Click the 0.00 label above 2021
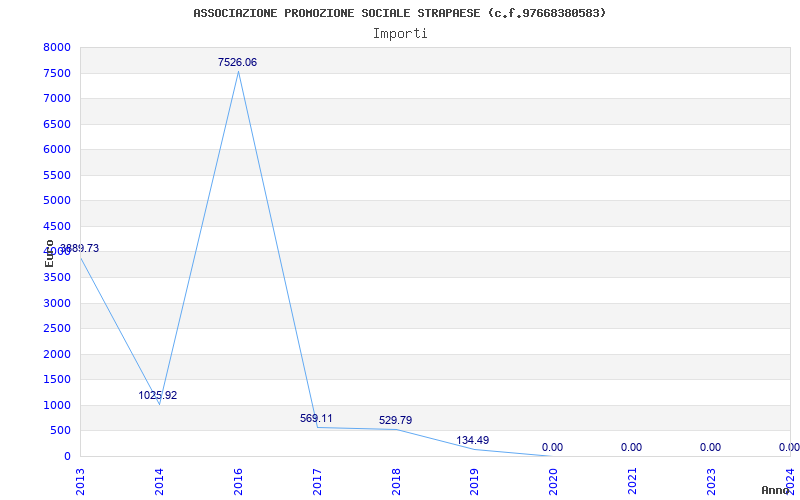 (x=631, y=447)
